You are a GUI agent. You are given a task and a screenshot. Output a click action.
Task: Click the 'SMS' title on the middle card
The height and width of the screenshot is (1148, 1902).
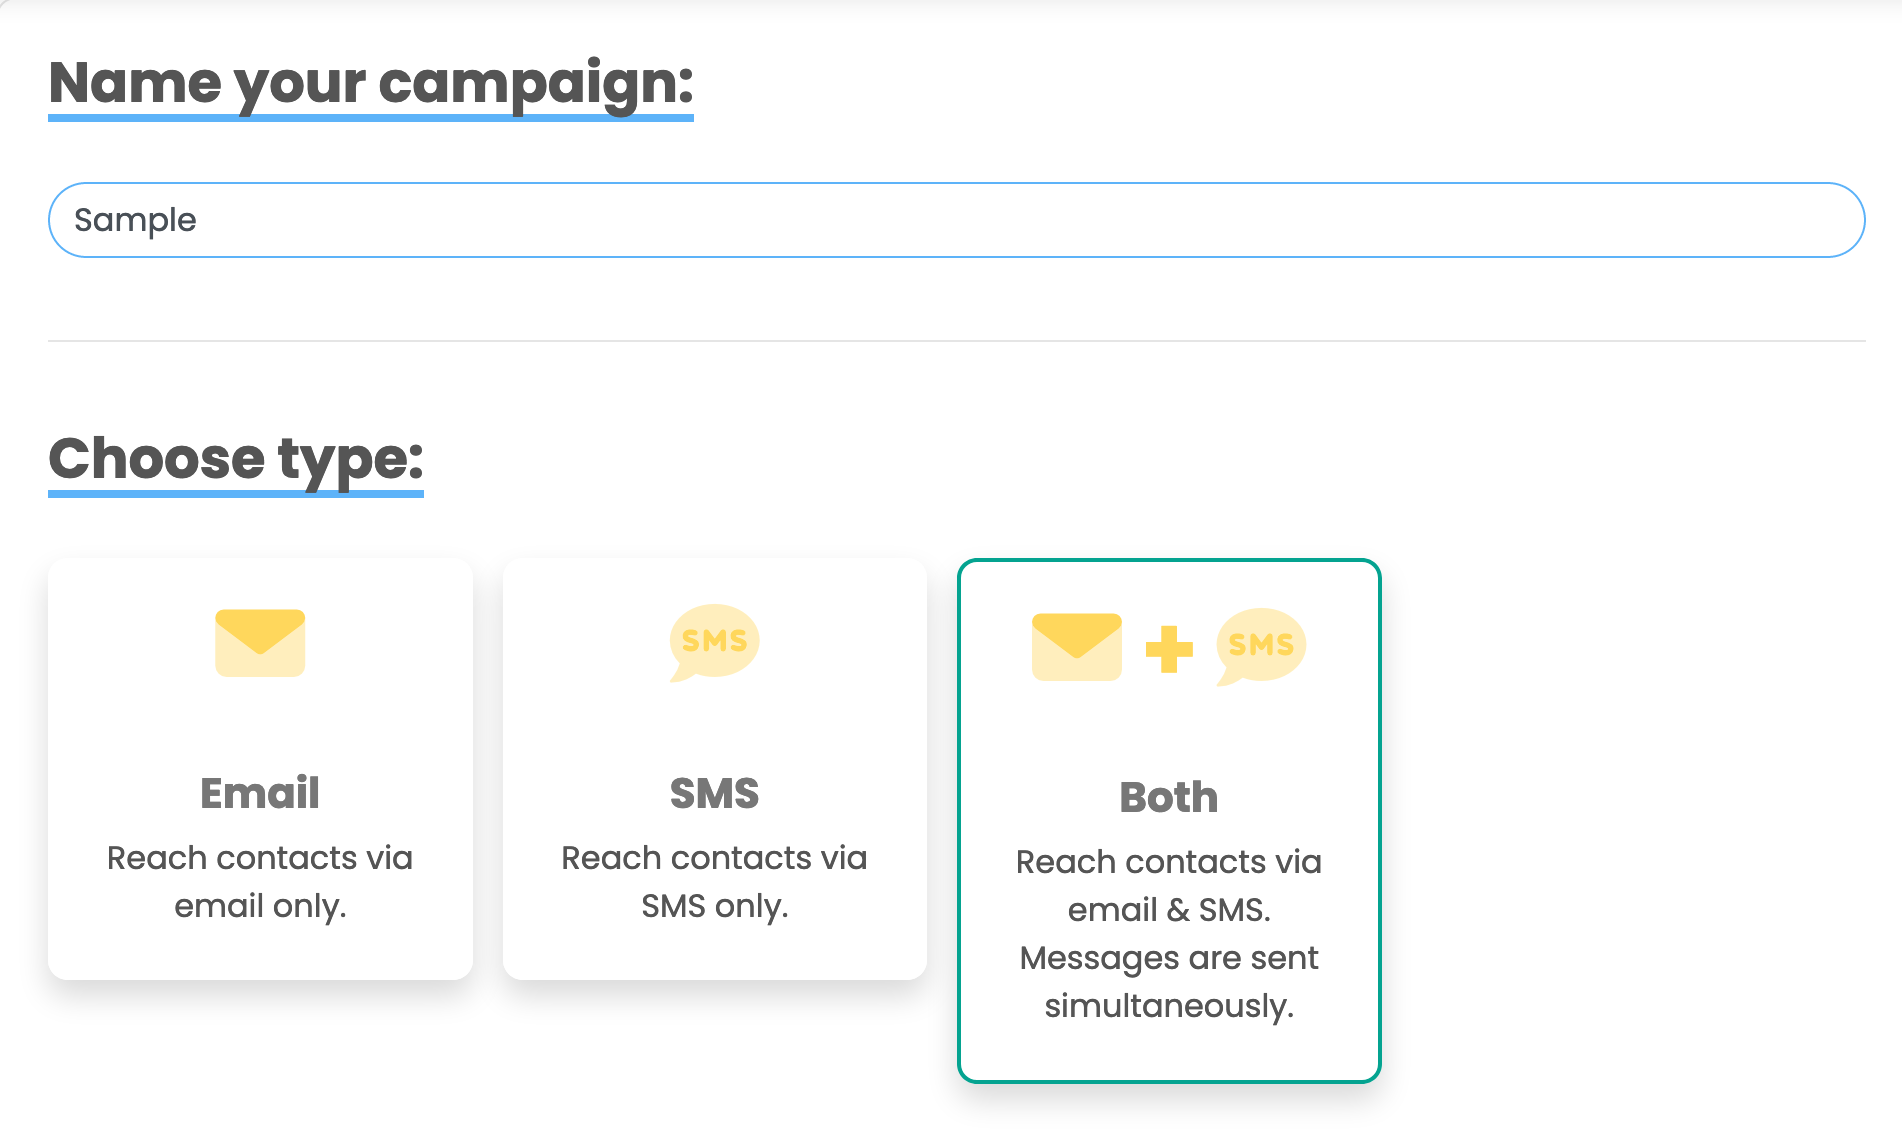pyautogui.click(x=714, y=793)
